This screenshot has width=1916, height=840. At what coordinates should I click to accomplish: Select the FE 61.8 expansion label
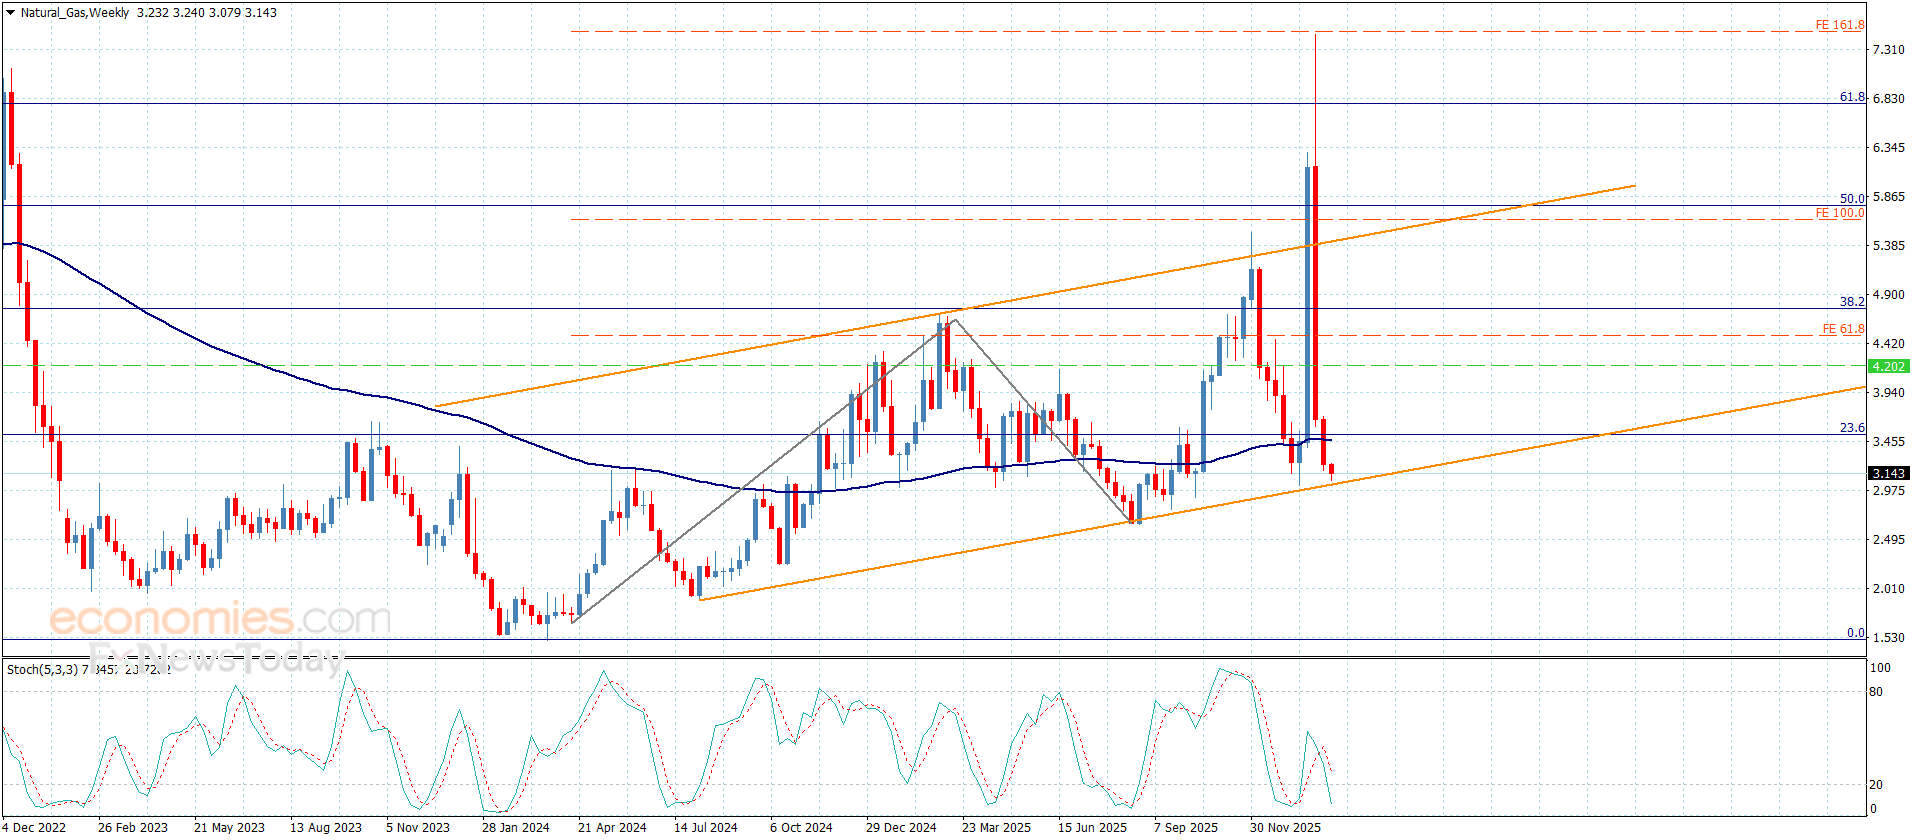coord(1843,329)
